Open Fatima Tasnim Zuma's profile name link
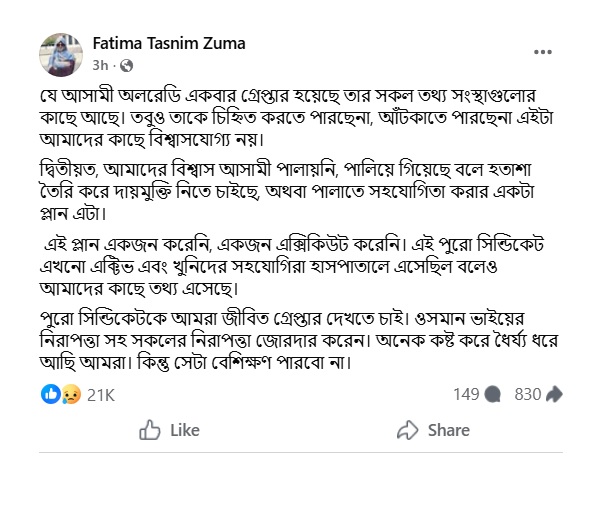The height and width of the screenshot is (505, 601). click(x=168, y=44)
